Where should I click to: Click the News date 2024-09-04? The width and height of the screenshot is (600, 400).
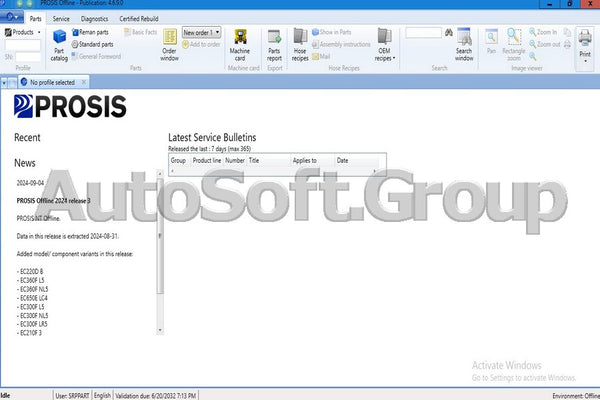click(x=30, y=183)
